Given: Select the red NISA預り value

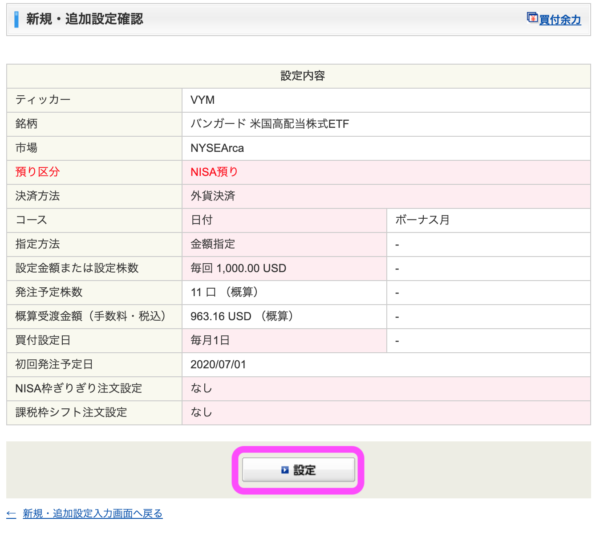Looking at the screenshot, I should pyautogui.click(x=214, y=172).
